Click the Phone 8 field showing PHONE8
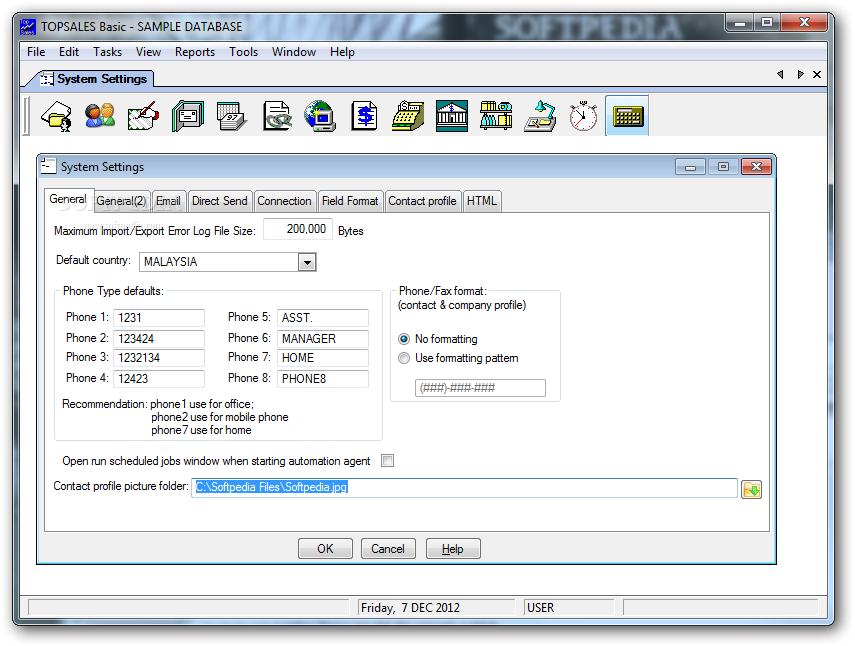 click(x=323, y=379)
